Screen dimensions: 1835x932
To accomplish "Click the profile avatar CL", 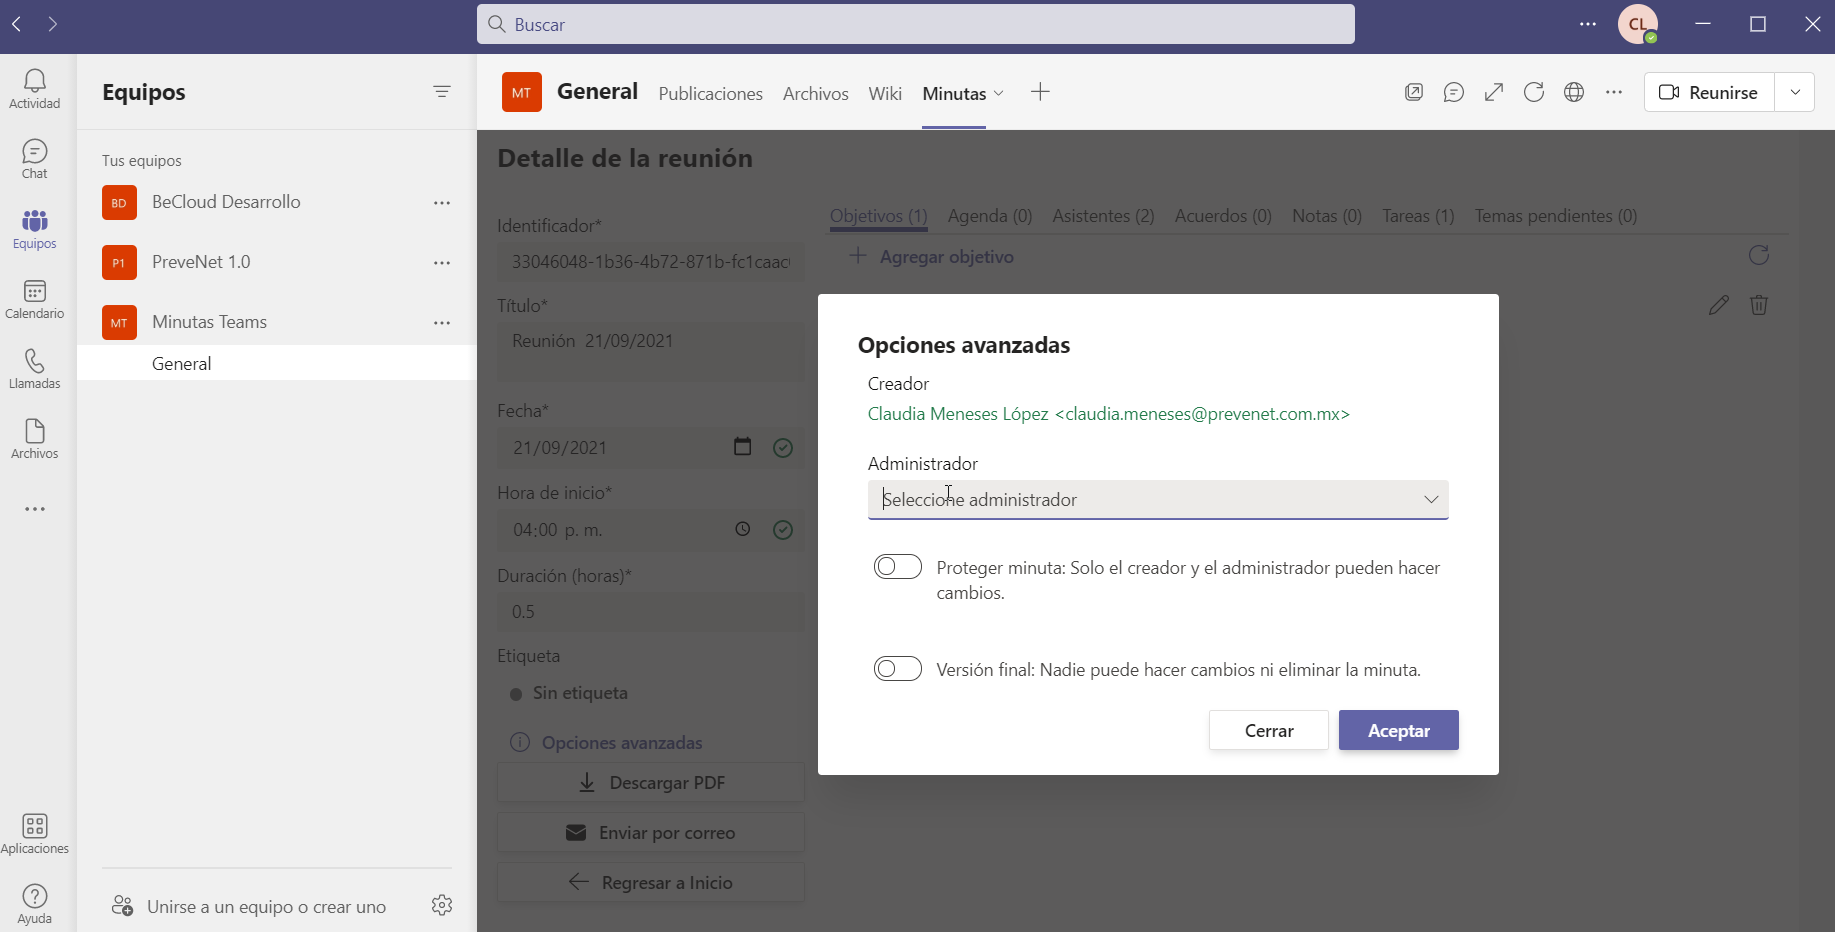I will pyautogui.click(x=1638, y=24).
